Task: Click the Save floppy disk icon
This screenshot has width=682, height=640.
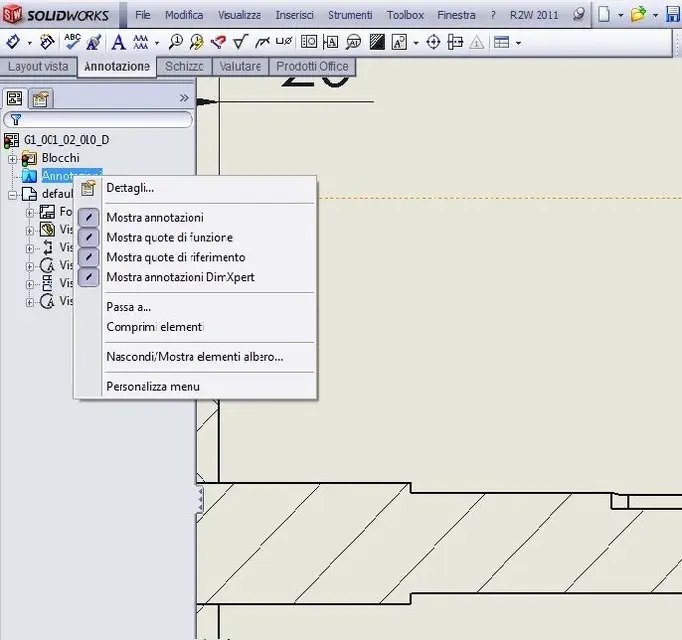Action: (x=673, y=14)
